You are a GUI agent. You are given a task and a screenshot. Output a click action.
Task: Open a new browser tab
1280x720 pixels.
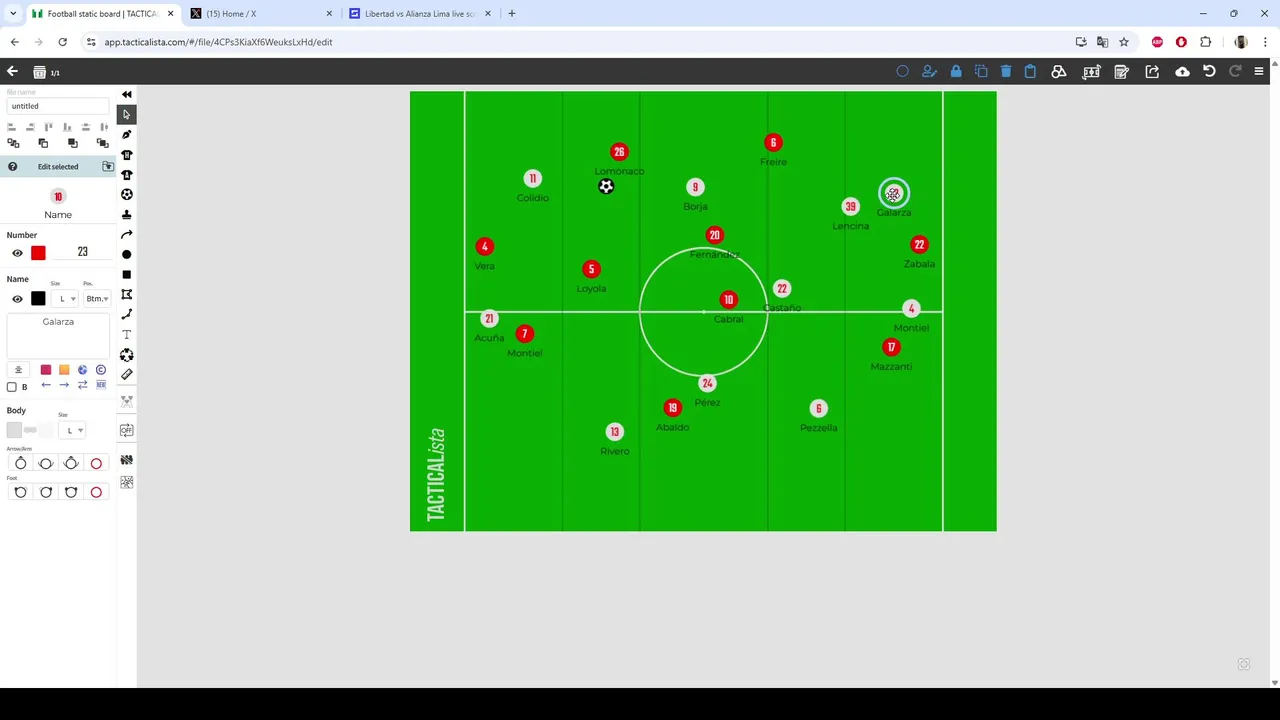tap(511, 14)
